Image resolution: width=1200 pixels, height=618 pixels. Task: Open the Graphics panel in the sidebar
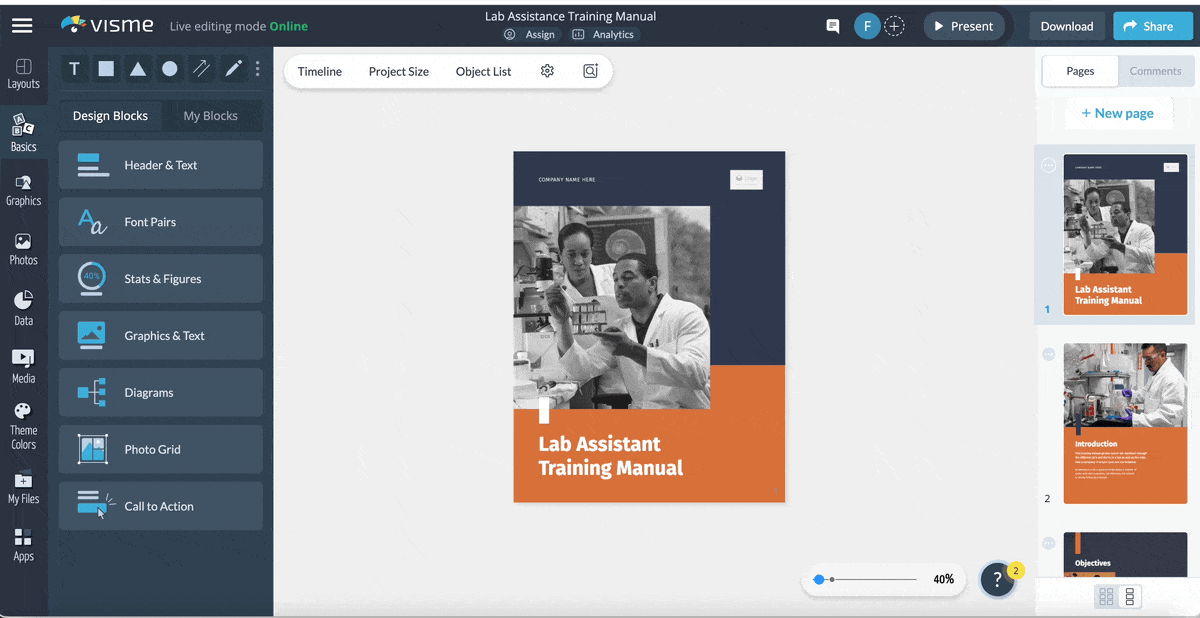[x=24, y=188]
